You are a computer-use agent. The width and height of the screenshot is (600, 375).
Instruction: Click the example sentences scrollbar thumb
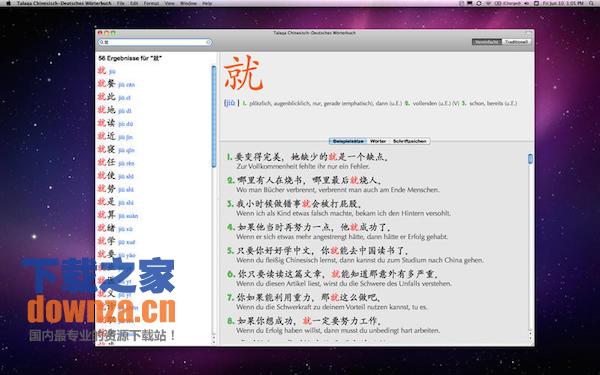[530, 158]
